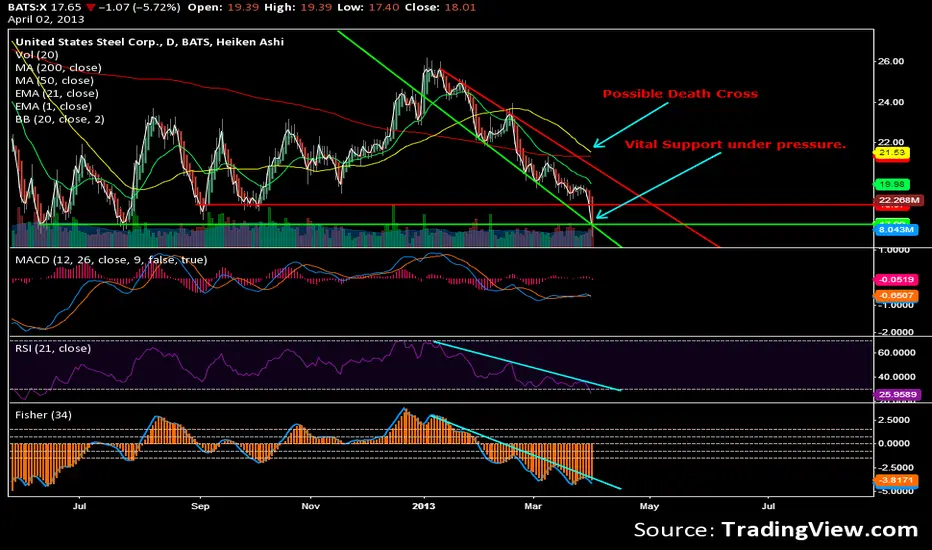Screen dimensions: 932x550
Task: Click the green 19.88 price label
Action: (x=892, y=185)
